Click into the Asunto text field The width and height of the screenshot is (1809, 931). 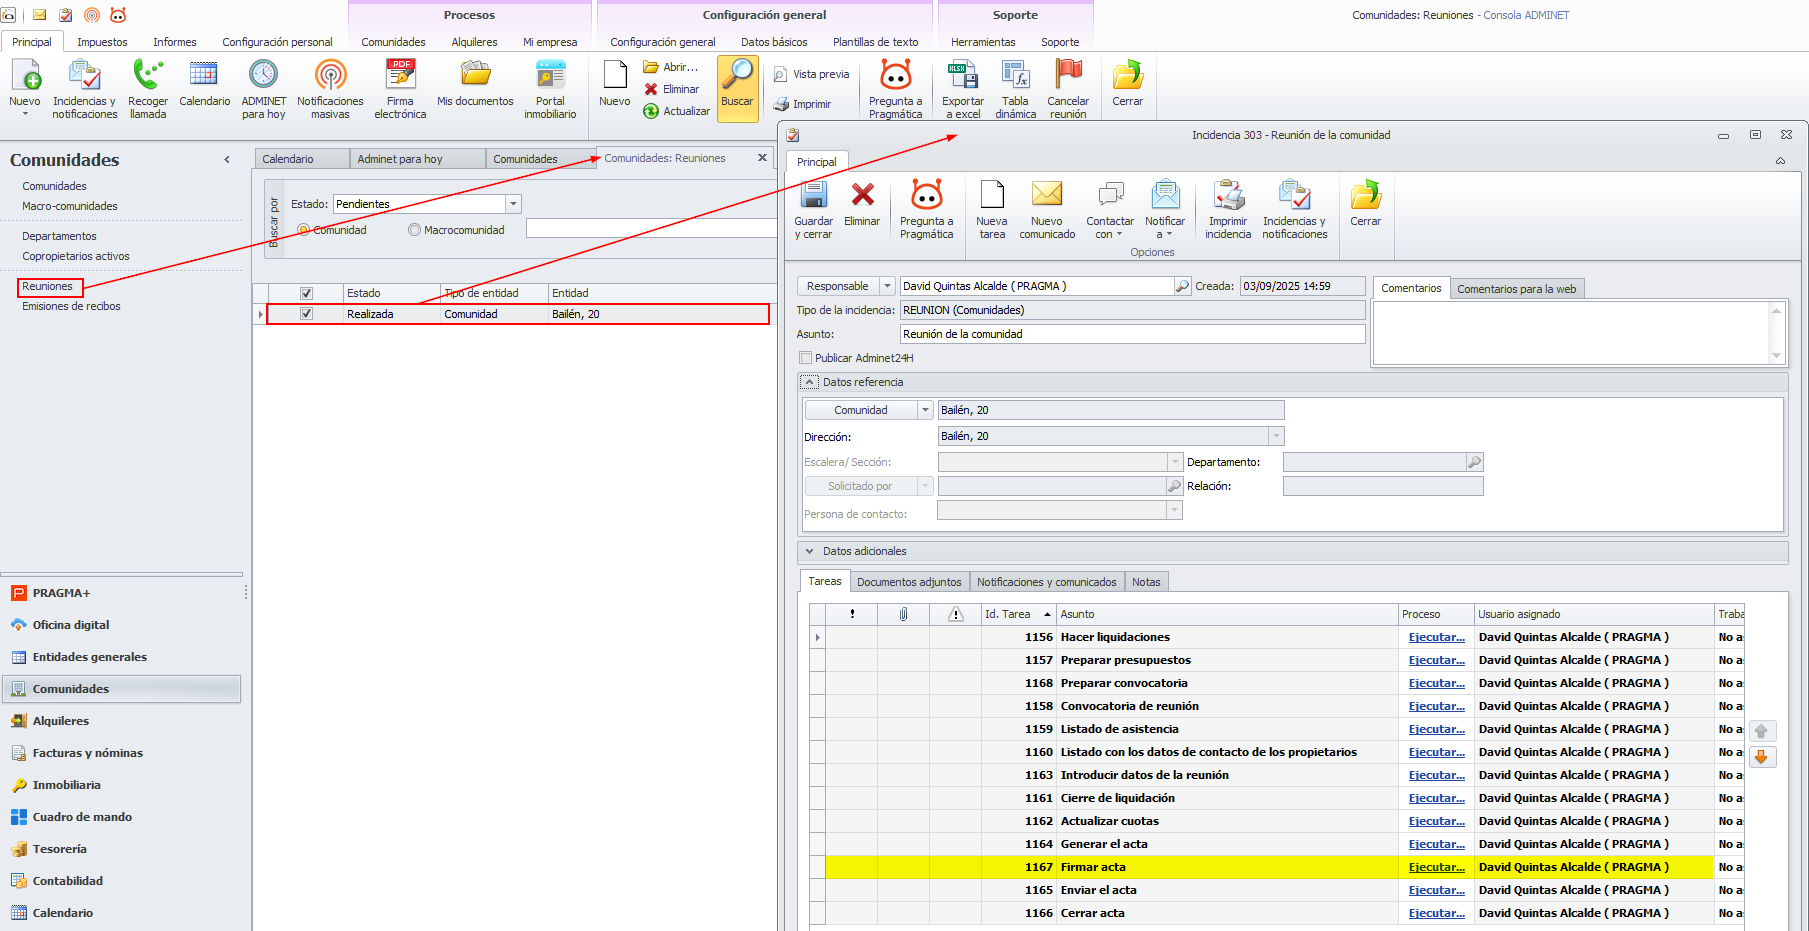[x=1132, y=334]
